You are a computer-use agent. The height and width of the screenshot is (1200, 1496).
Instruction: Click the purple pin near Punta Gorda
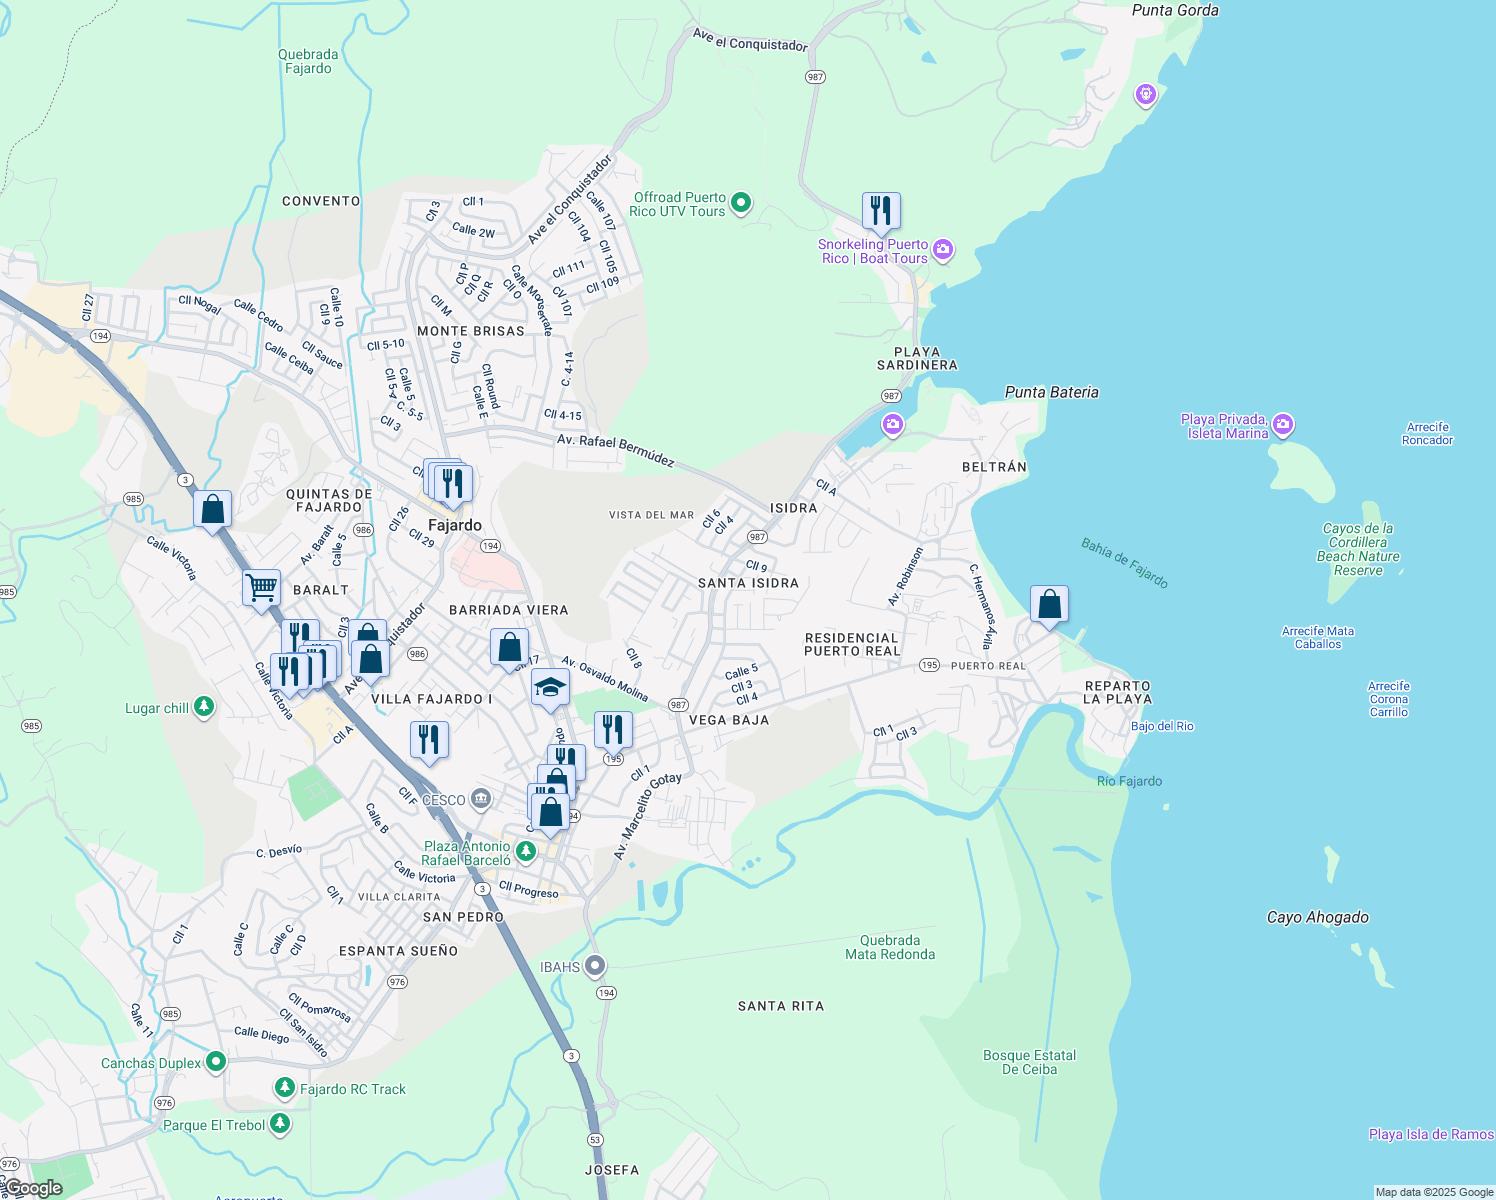[x=1146, y=95]
